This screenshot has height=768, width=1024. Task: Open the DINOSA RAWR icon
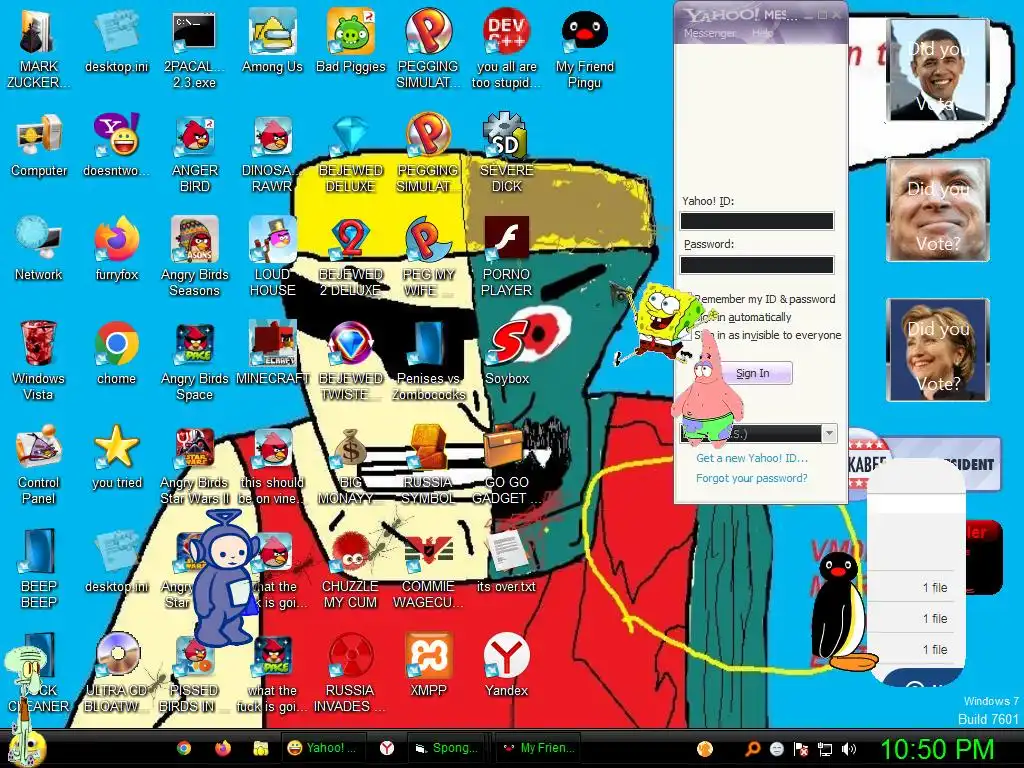[272, 153]
